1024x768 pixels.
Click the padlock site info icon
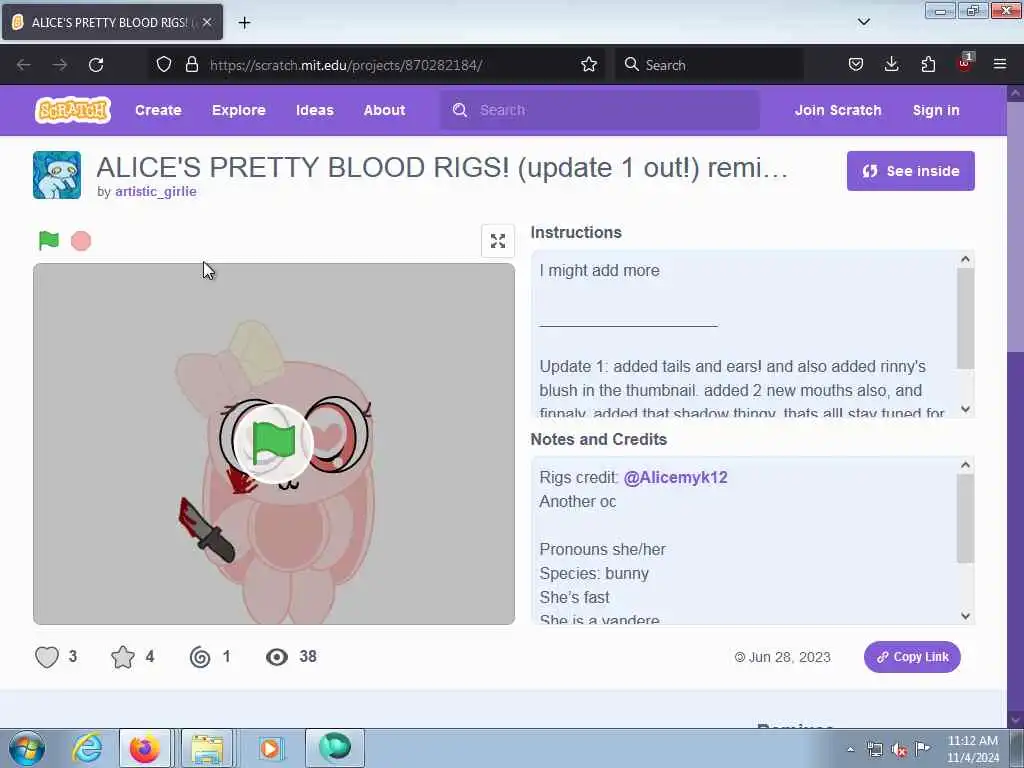coord(191,64)
